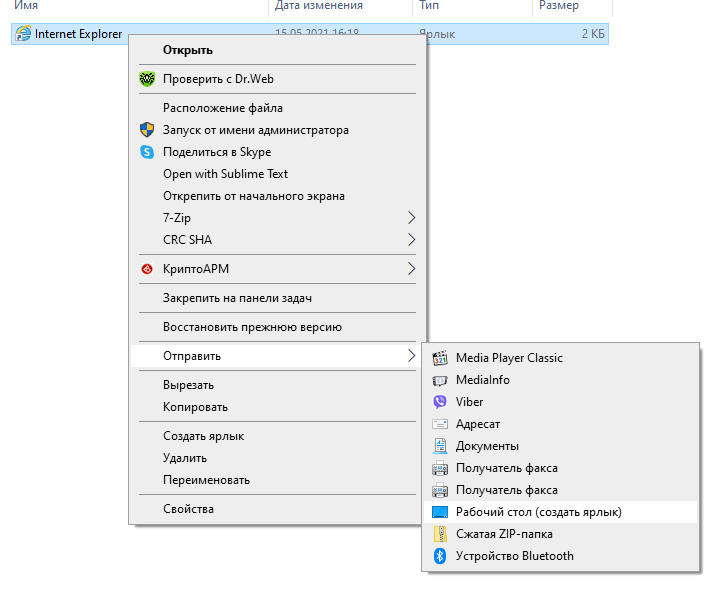Choose Создать ярлык
Viewport: 721px width, 589px height.
277,436
